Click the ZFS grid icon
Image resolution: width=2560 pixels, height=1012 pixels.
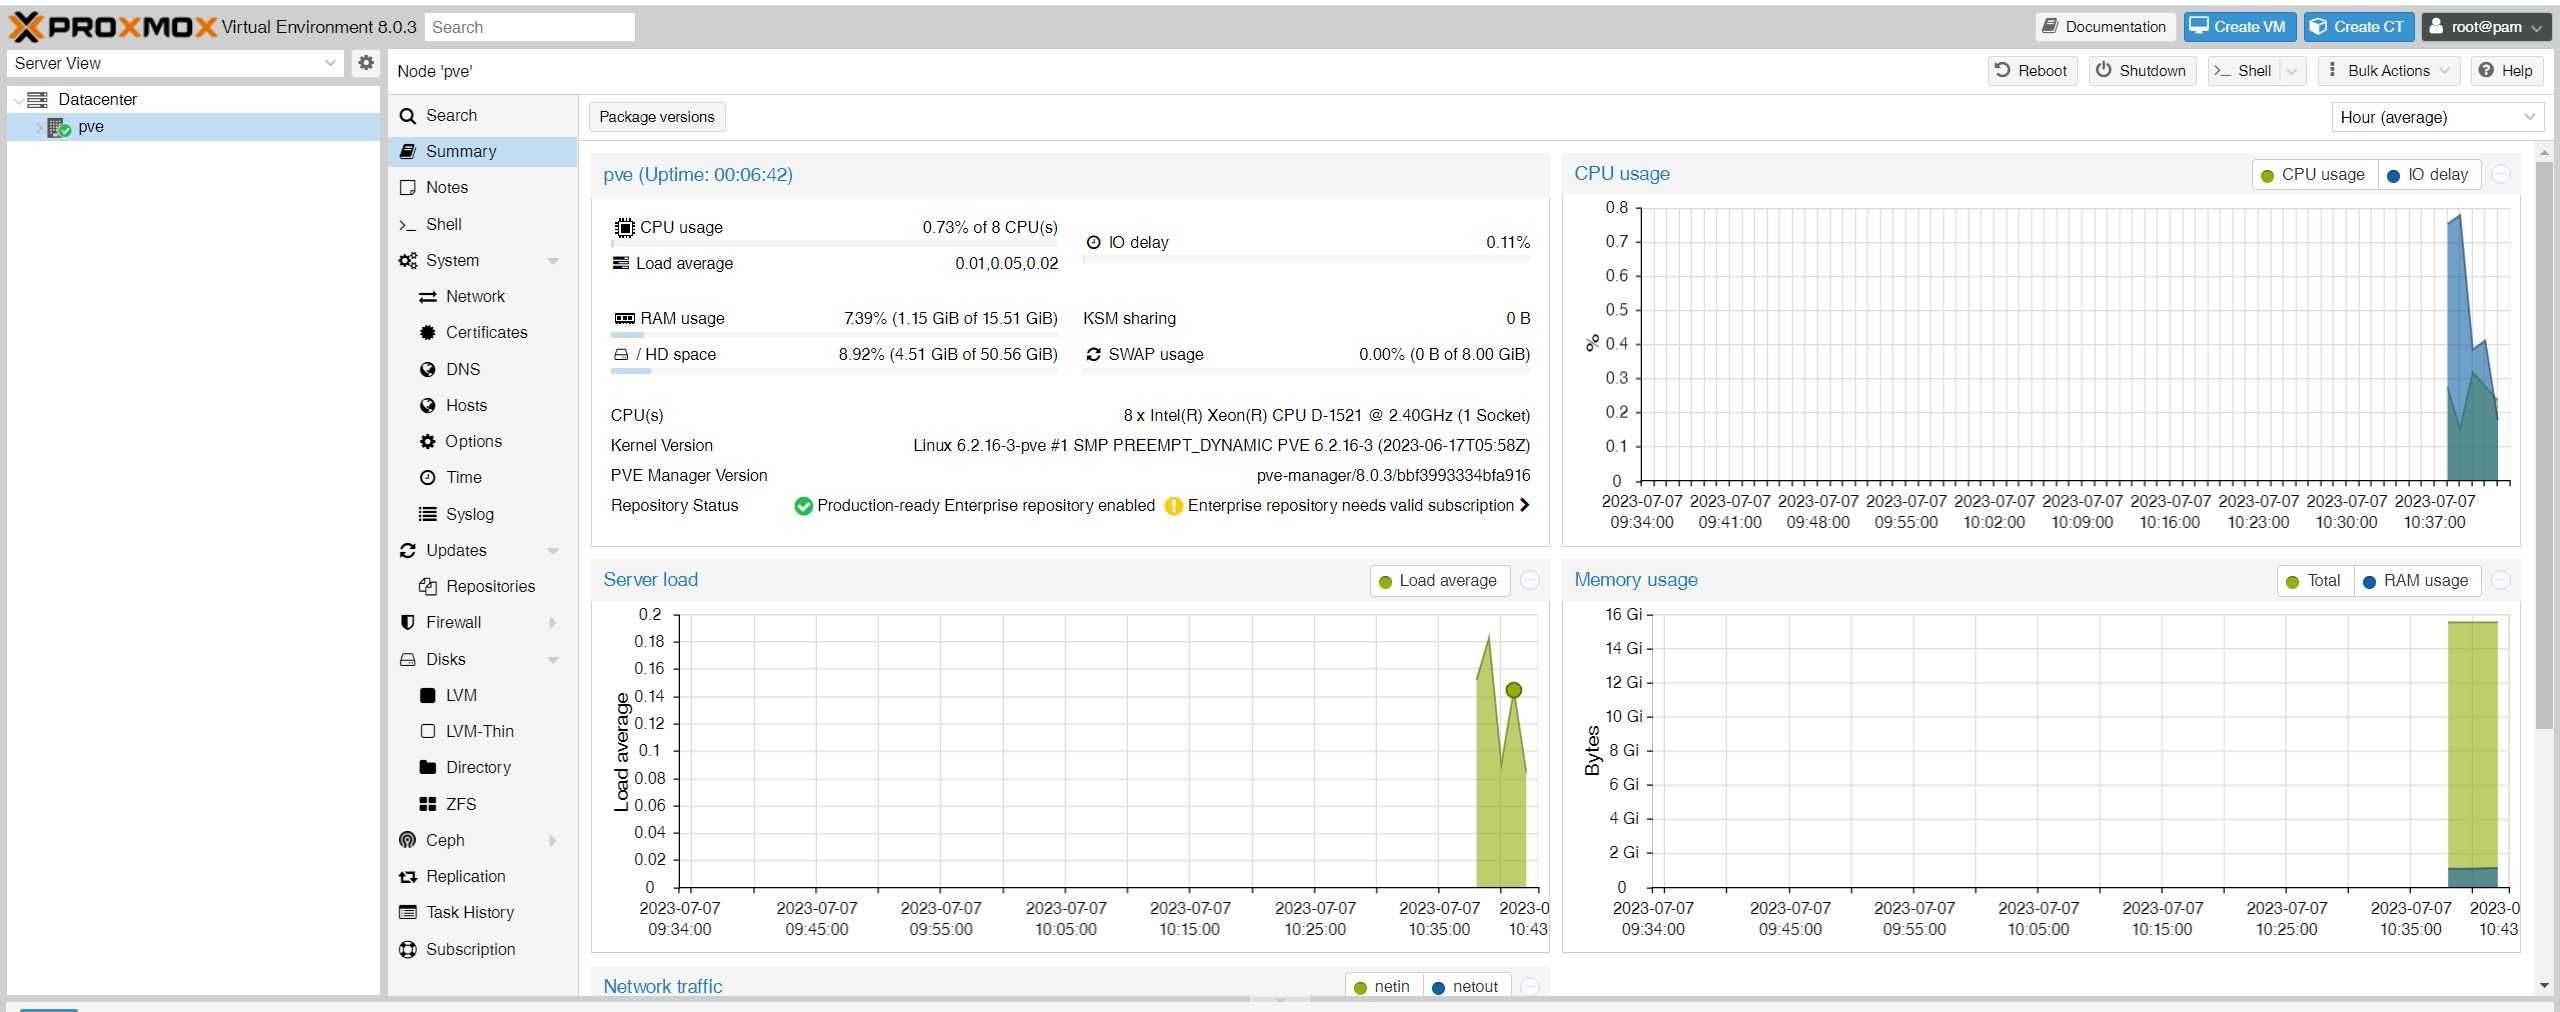[428, 805]
